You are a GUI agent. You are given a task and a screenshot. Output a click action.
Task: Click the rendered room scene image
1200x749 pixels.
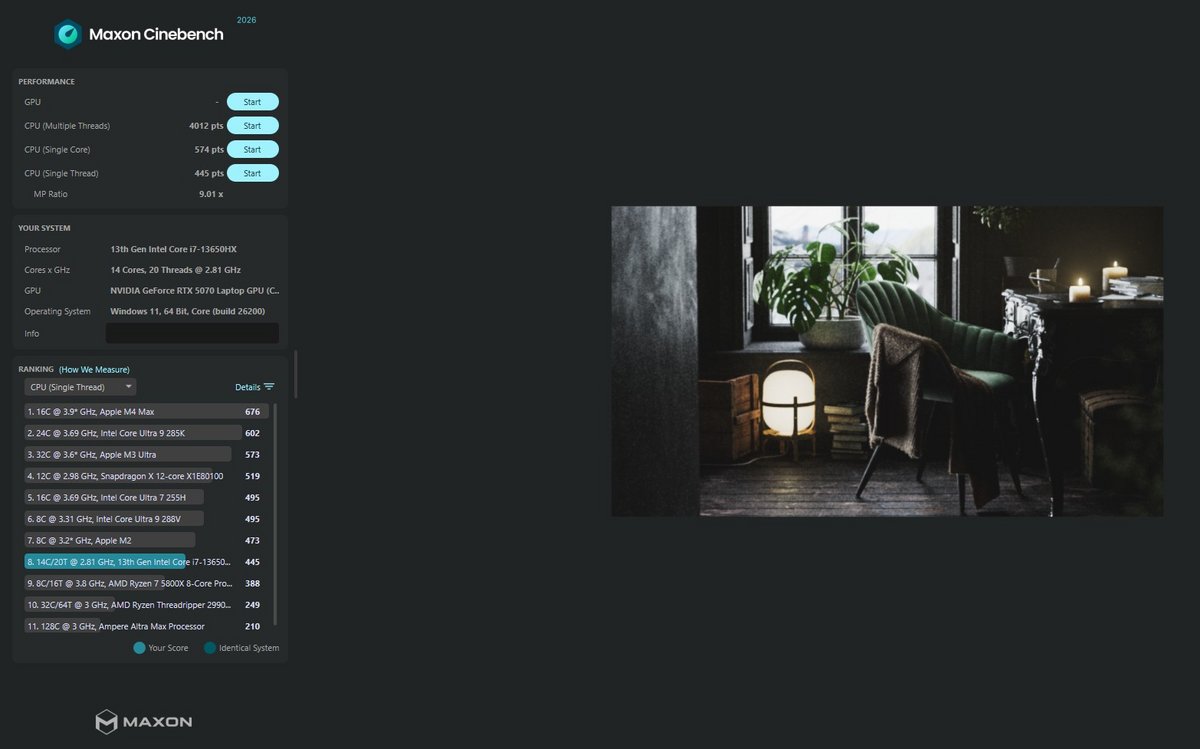(887, 361)
